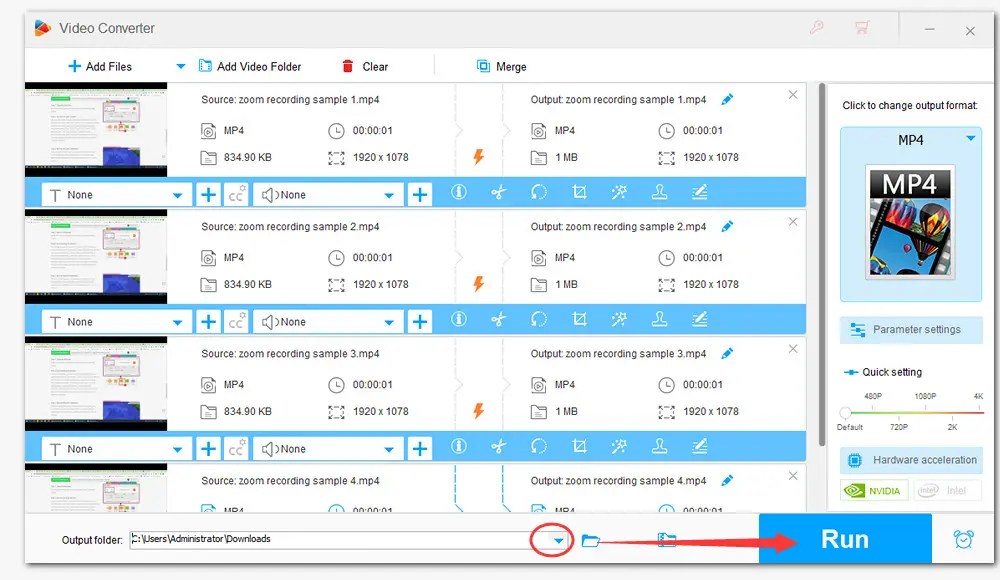
Task: Select the Crop tool on the first video
Action: pyautogui.click(x=579, y=194)
